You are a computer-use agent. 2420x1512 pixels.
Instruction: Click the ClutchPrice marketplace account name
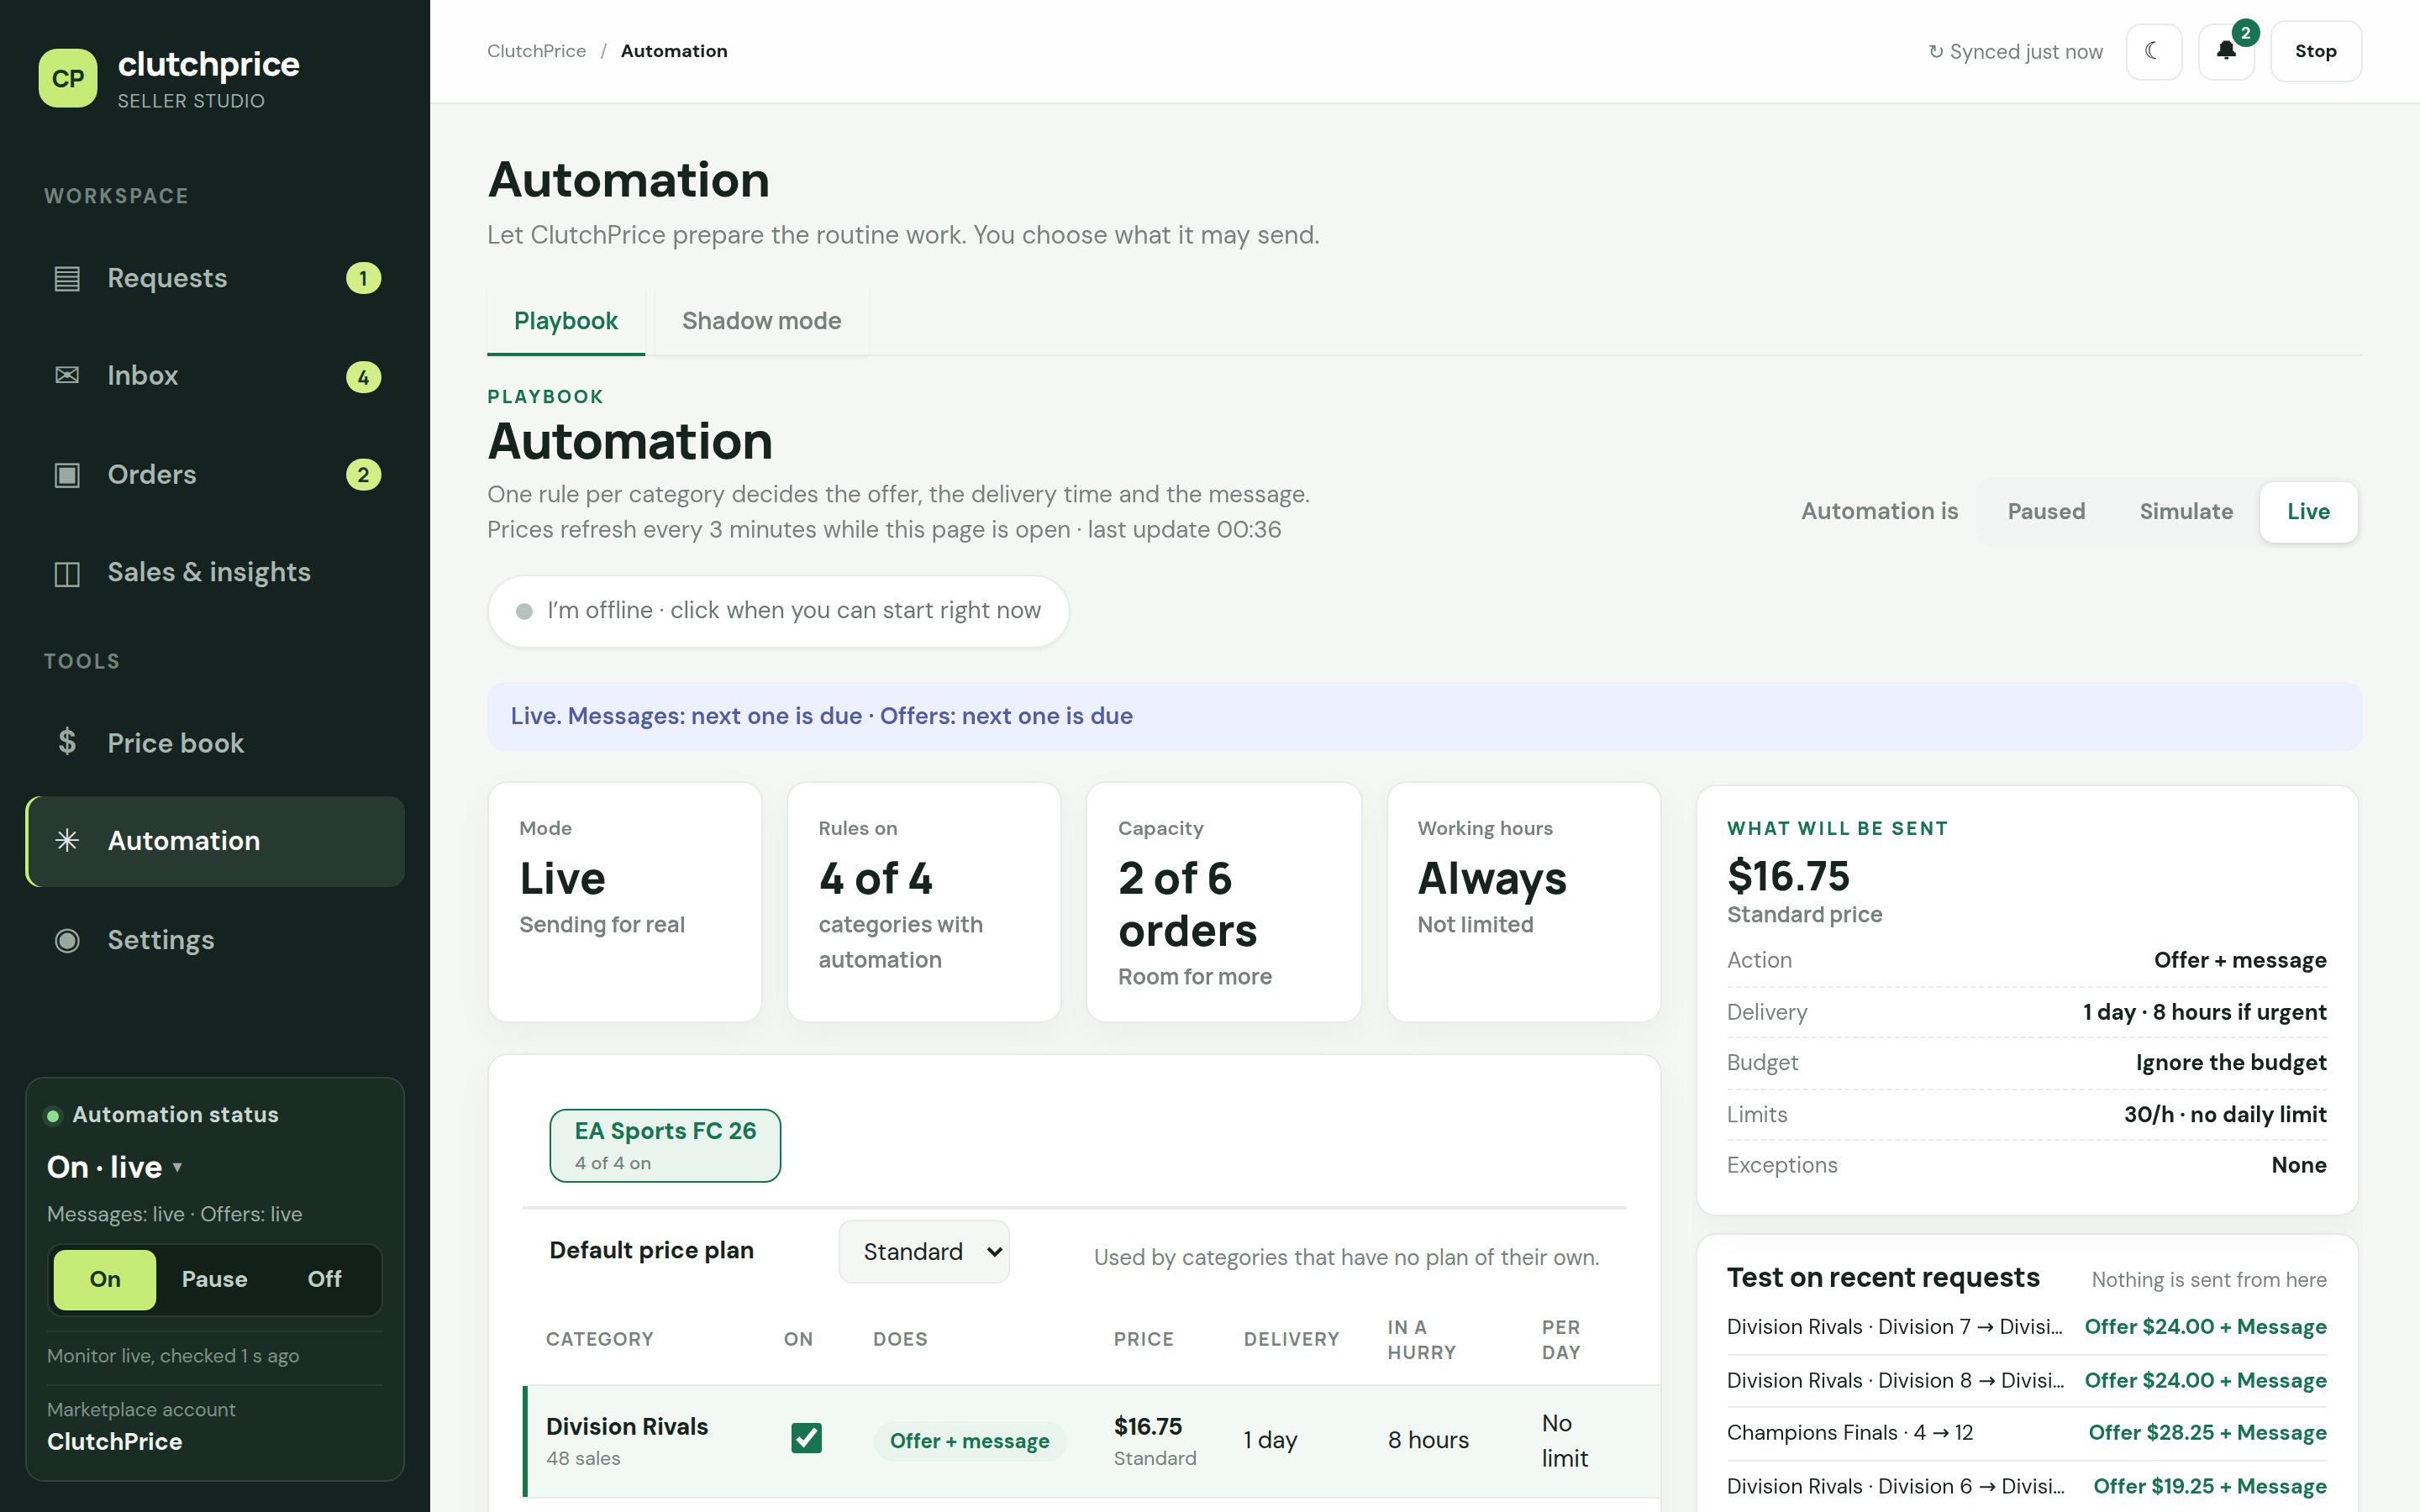[x=114, y=1441]
